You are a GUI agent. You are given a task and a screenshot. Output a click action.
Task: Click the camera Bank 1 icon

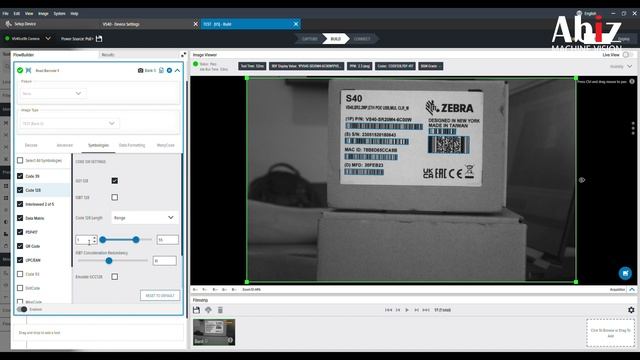(140, 70)
